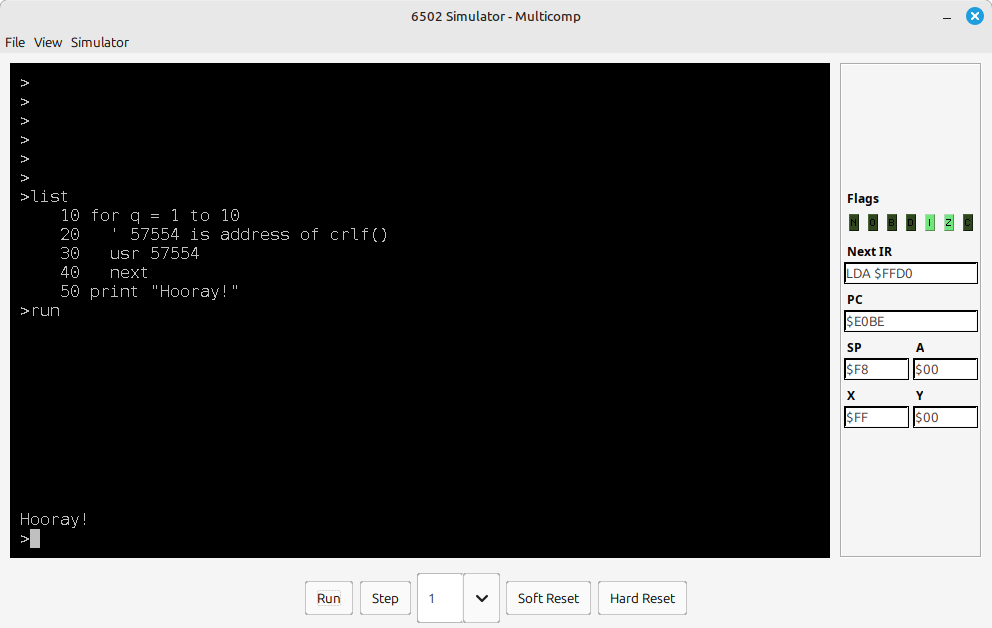Open the View menu
The image size is (992, 628).
click(48, 42)
